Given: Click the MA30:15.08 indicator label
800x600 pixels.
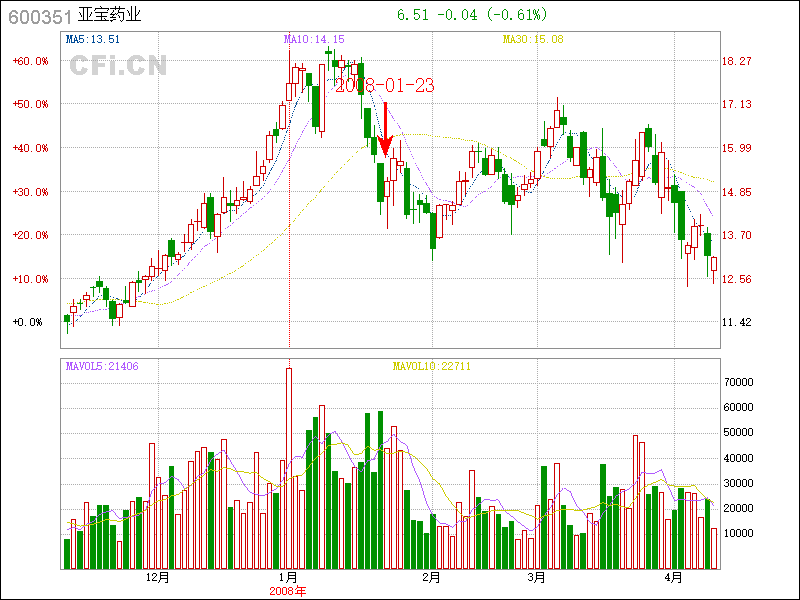Looking at the screenshot, I should coord(533,39).
